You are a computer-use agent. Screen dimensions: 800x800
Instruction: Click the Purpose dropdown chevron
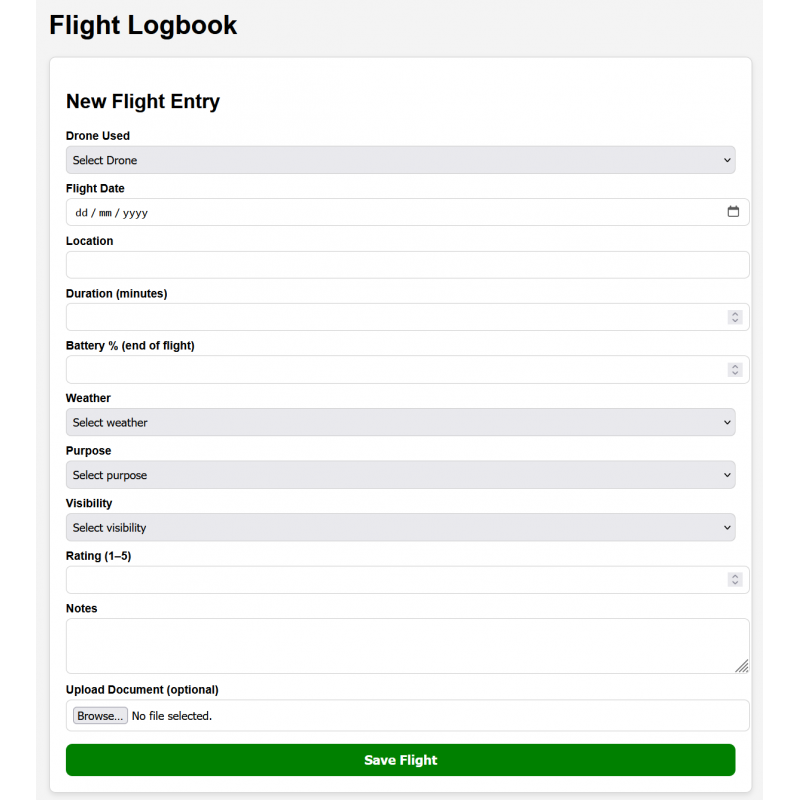pos(727,475)
